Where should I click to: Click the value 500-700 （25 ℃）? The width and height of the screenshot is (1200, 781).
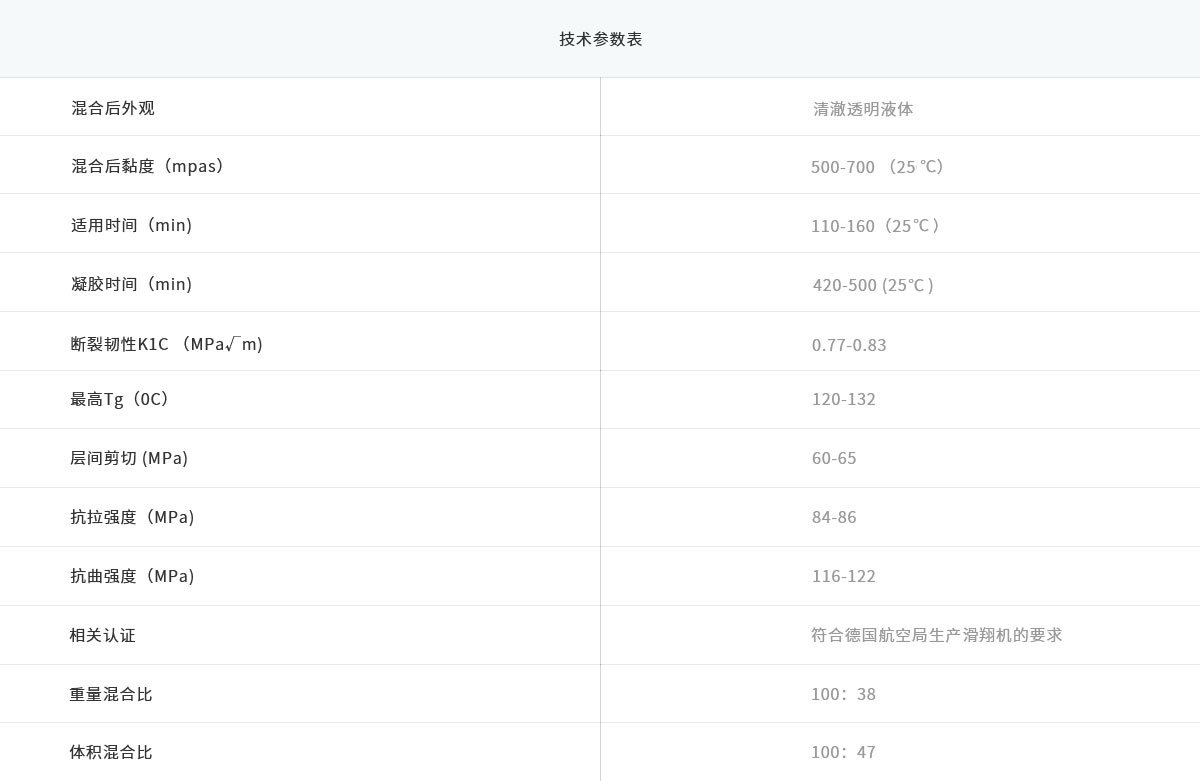pyautogui.click(x=877, y=167)
